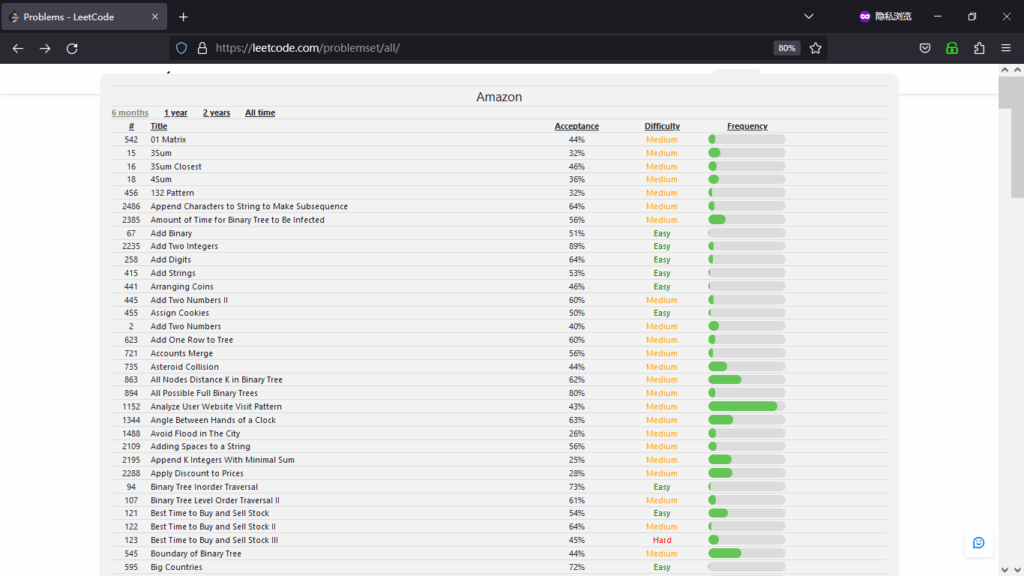Click the scrollbar down arrow

(x=1017, y=569)
